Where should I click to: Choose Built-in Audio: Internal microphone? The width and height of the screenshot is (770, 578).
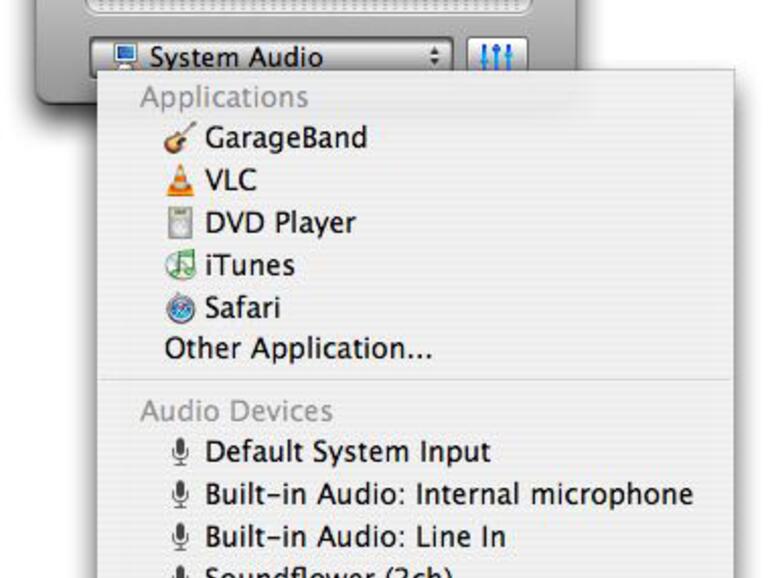(449, 495)
